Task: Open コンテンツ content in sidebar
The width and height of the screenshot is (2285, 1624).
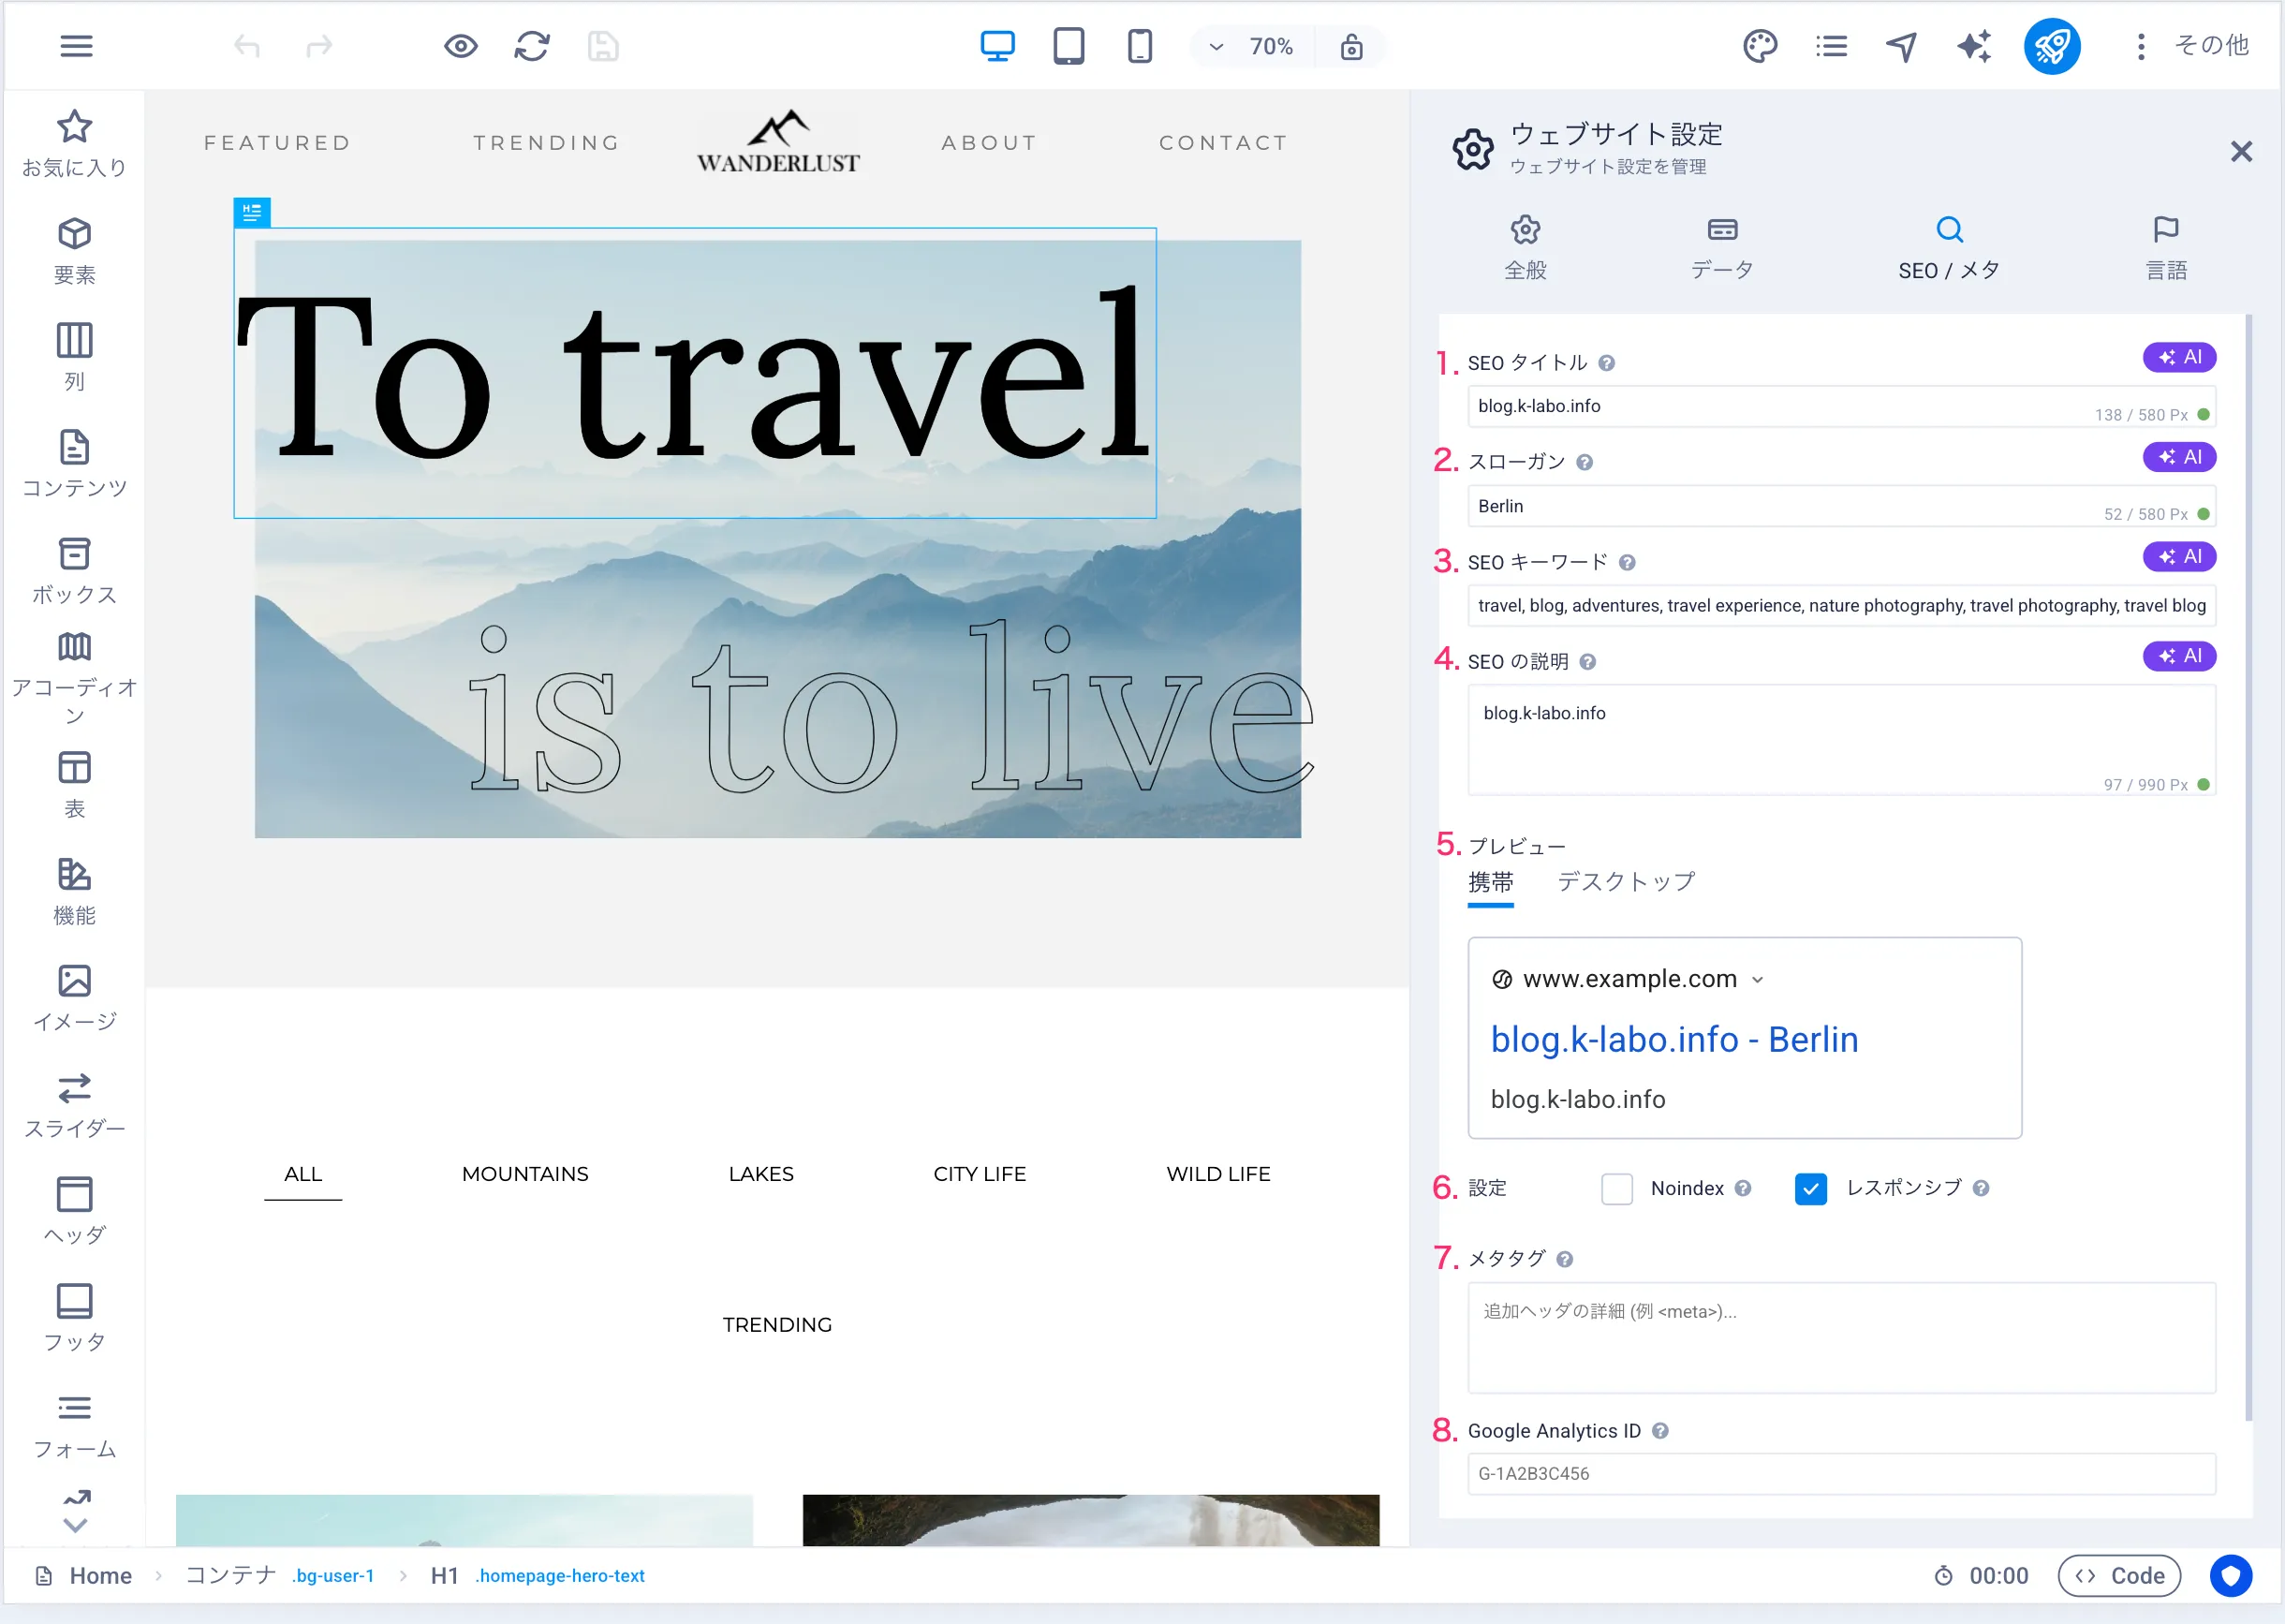Action: point(75,464)
